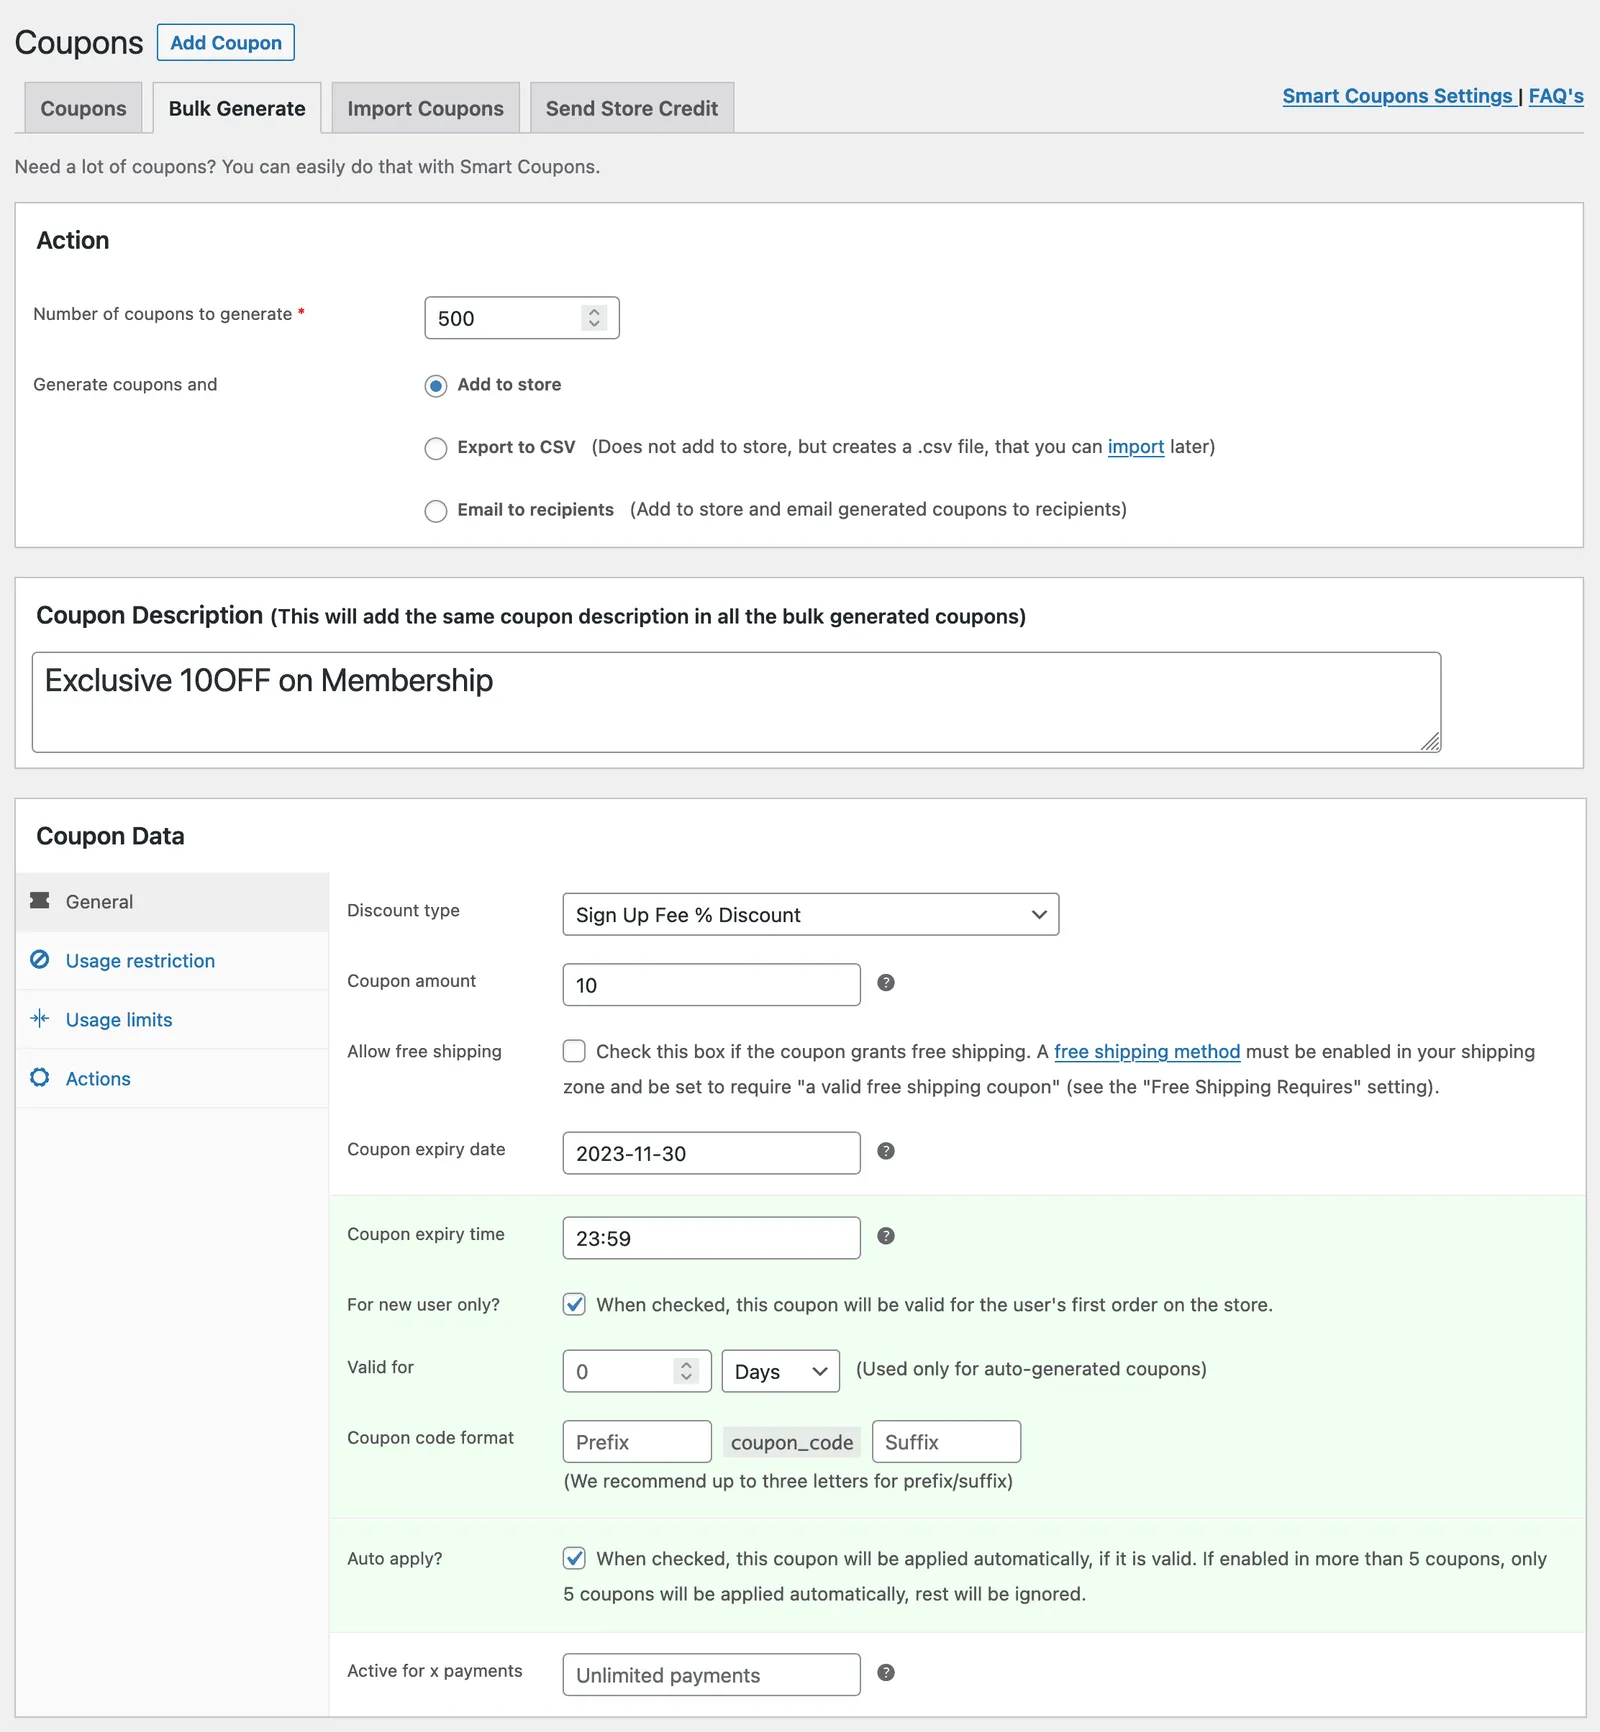Click the description textarea resize handle
This screenshot has height=1732, width=1600.
[1431, 742]
